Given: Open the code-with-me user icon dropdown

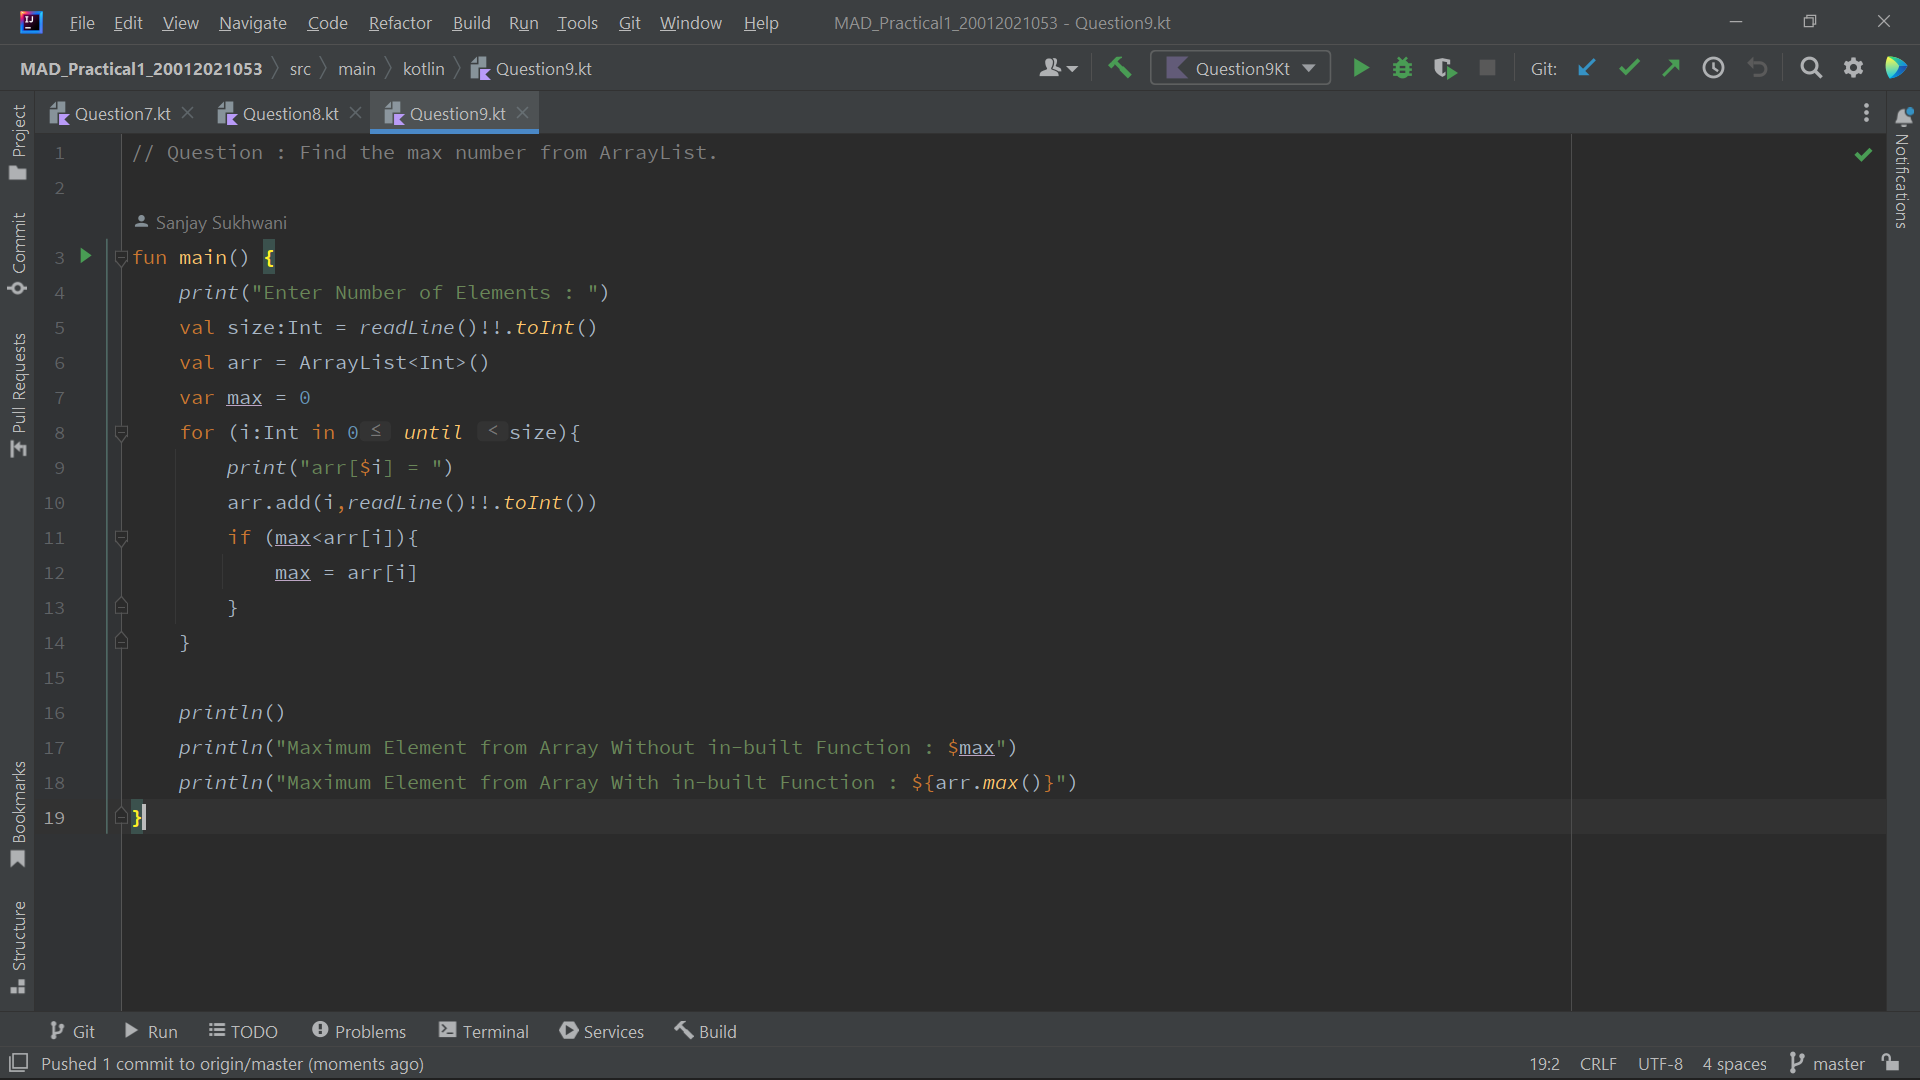Looking at the screenshot, I should pyautogui.click(x=1058, y=68).
